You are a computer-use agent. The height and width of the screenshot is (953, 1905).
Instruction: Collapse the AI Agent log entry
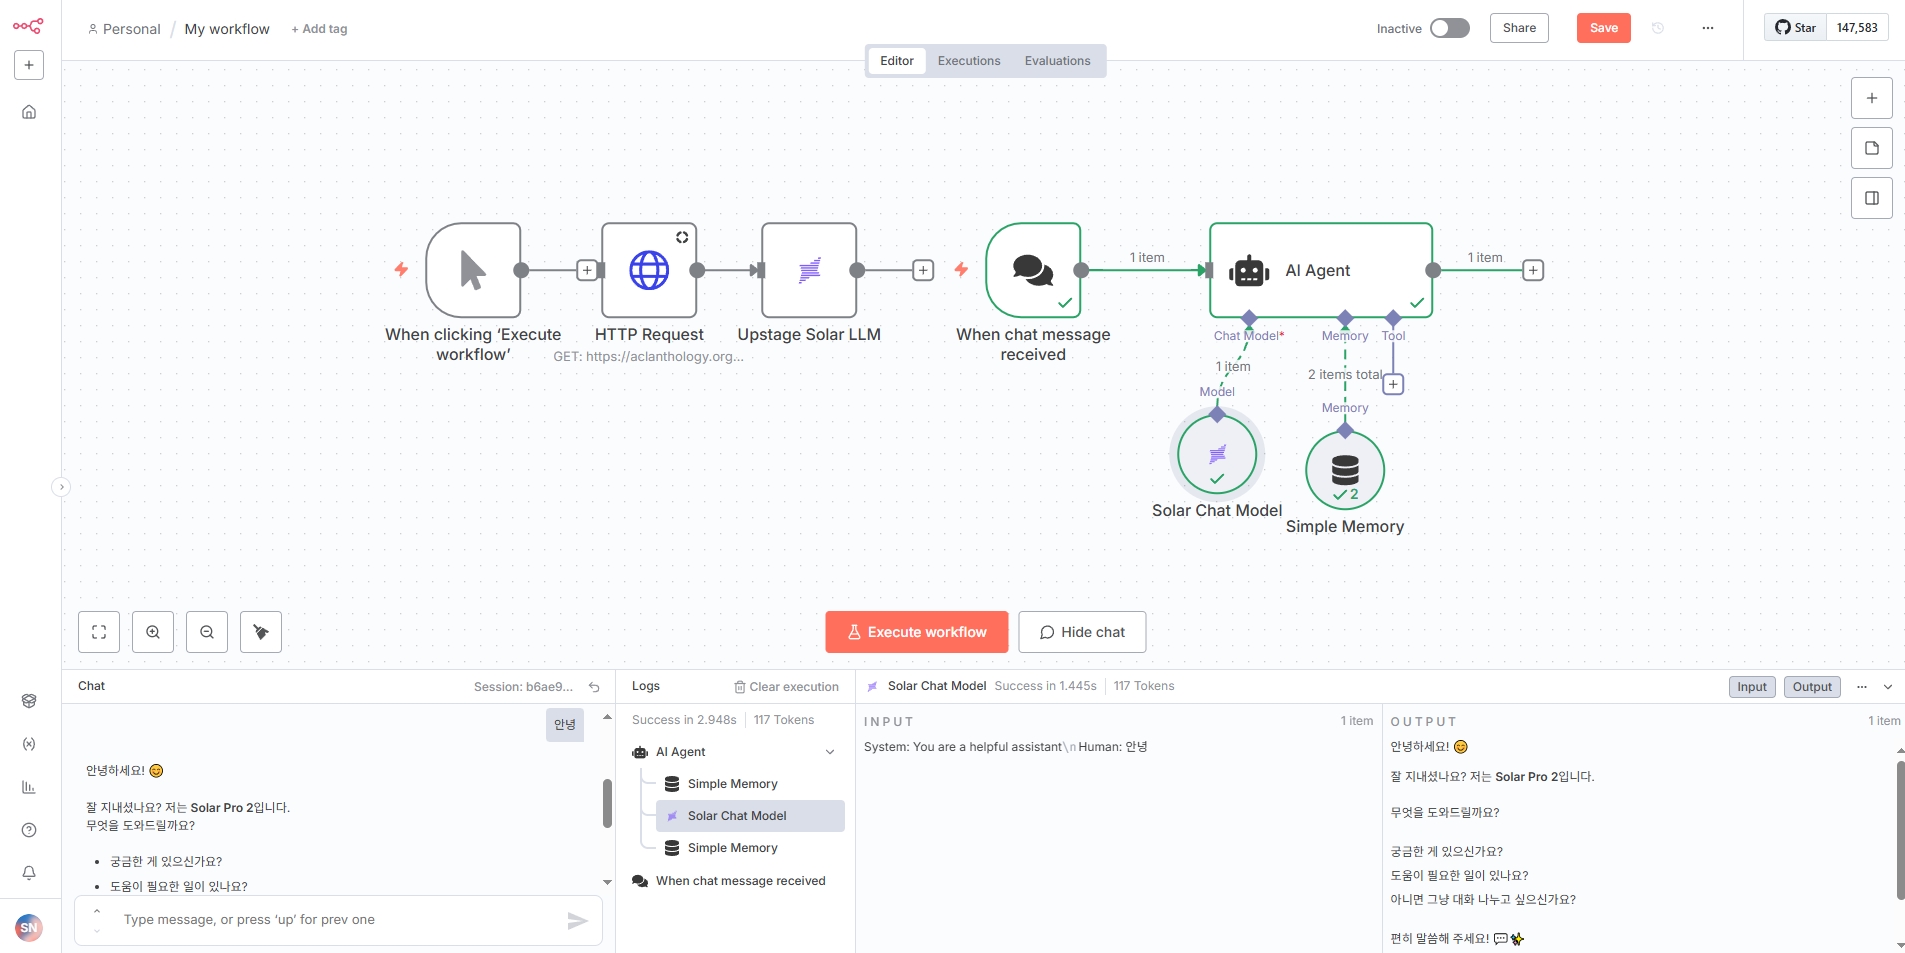(x=830, y=752)
